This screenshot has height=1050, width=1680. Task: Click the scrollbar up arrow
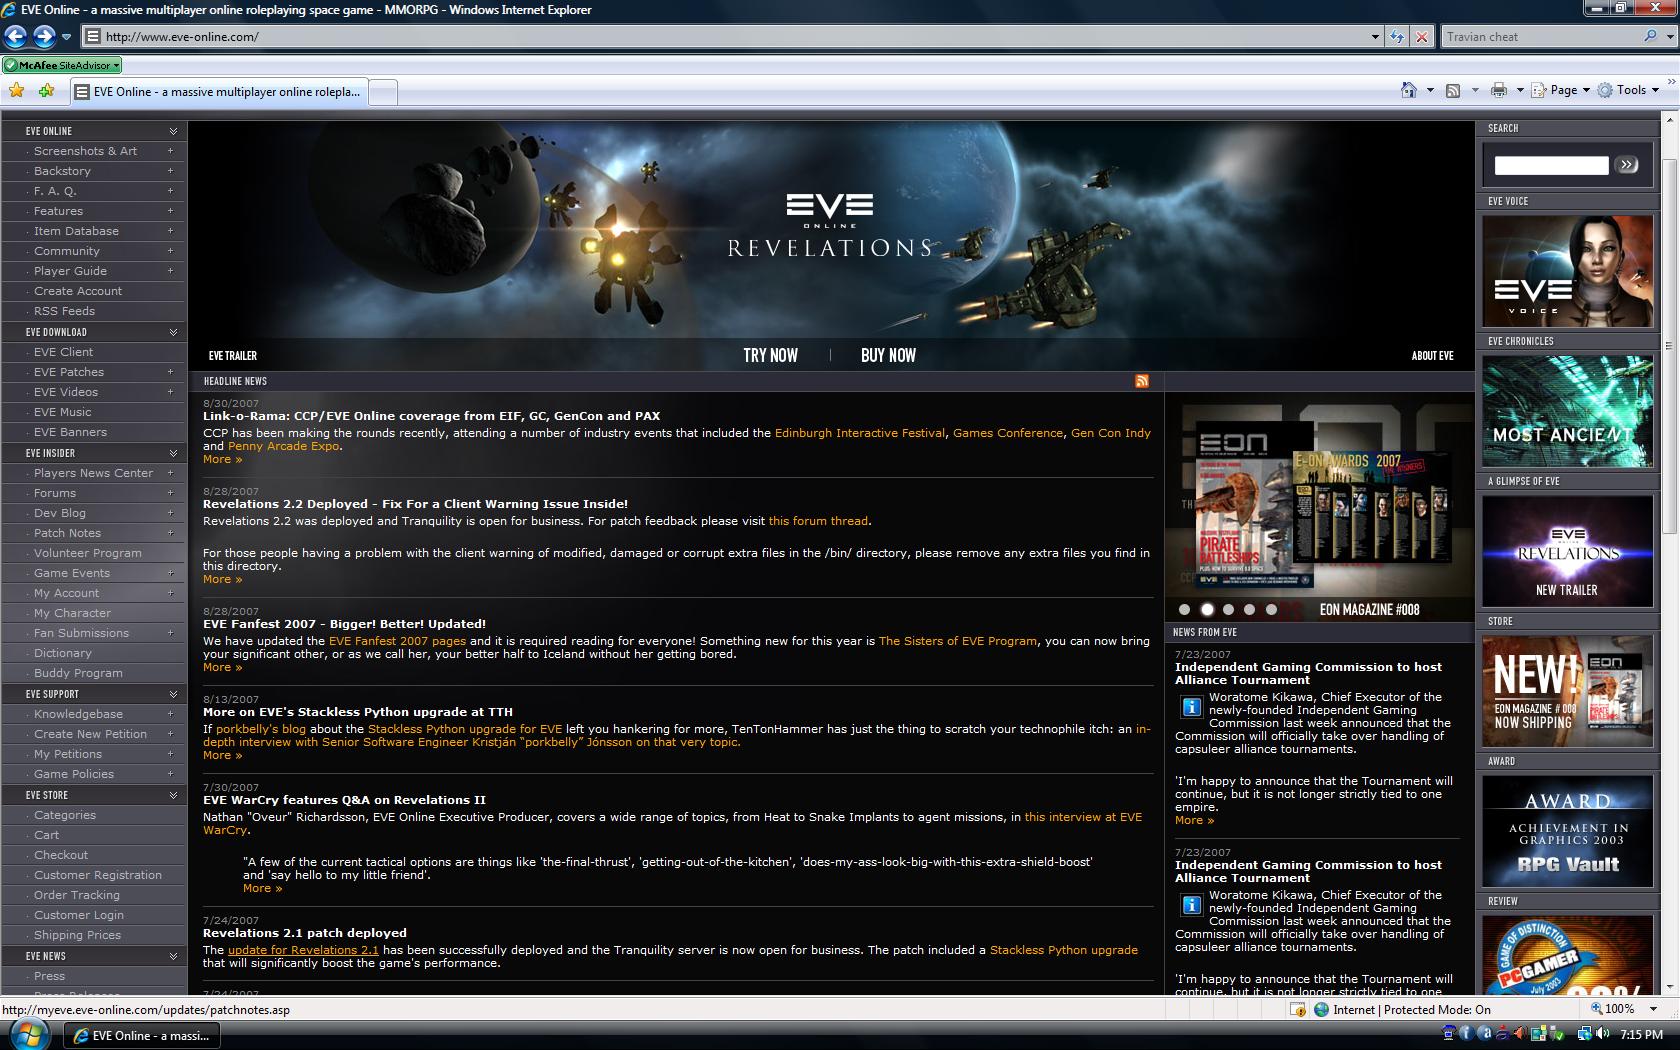(1670, 118)
